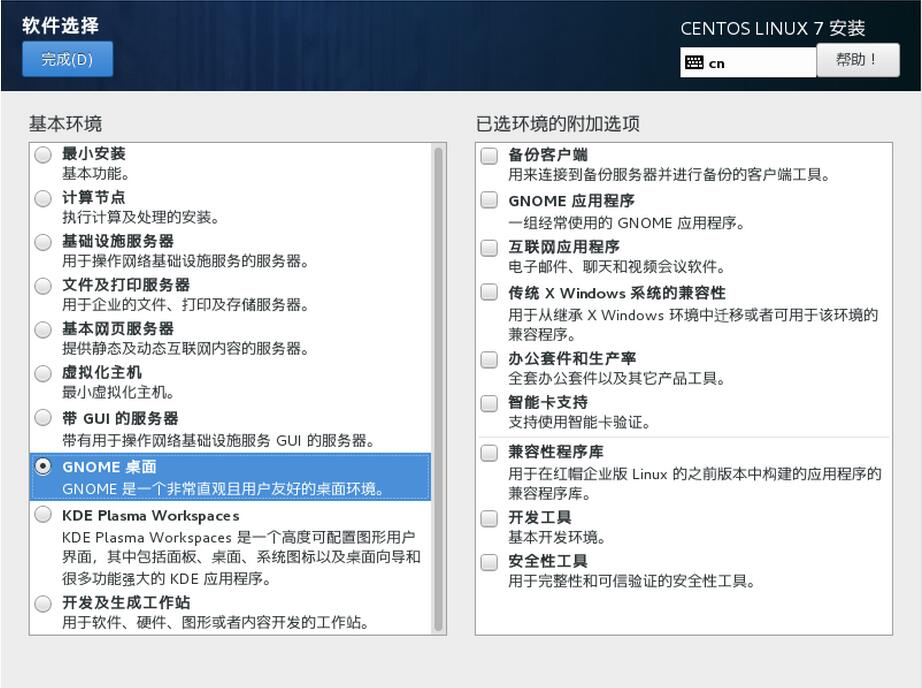The width and height of the screenshot is (922, 688).
Task: Enable the 兼容性程序库 checkbox
Action: click(x=489, y=452)
